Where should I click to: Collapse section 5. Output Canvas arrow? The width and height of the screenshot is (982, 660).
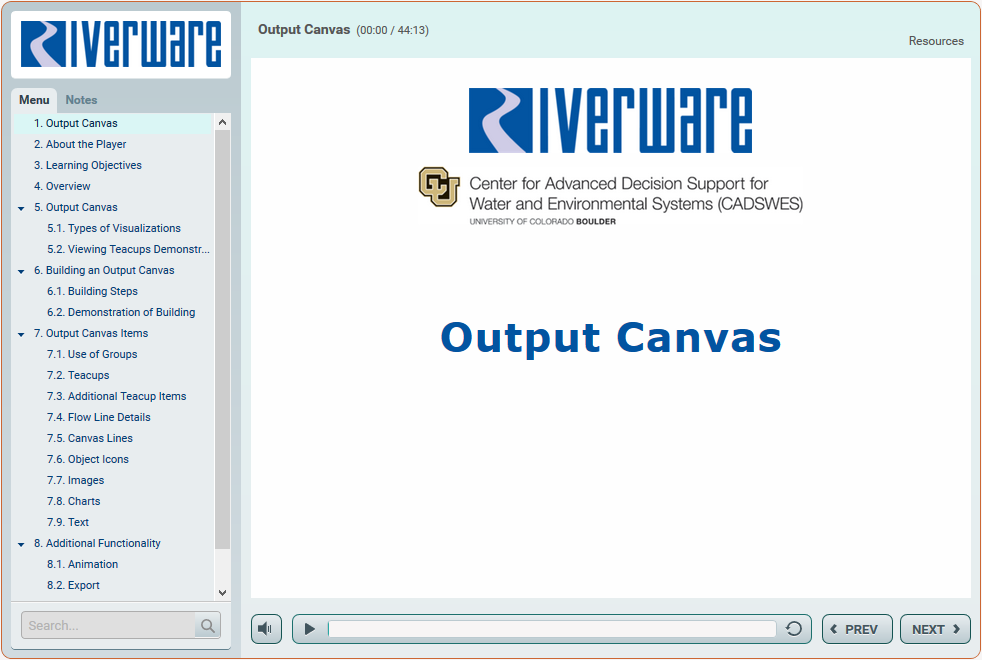pos(21,208)
